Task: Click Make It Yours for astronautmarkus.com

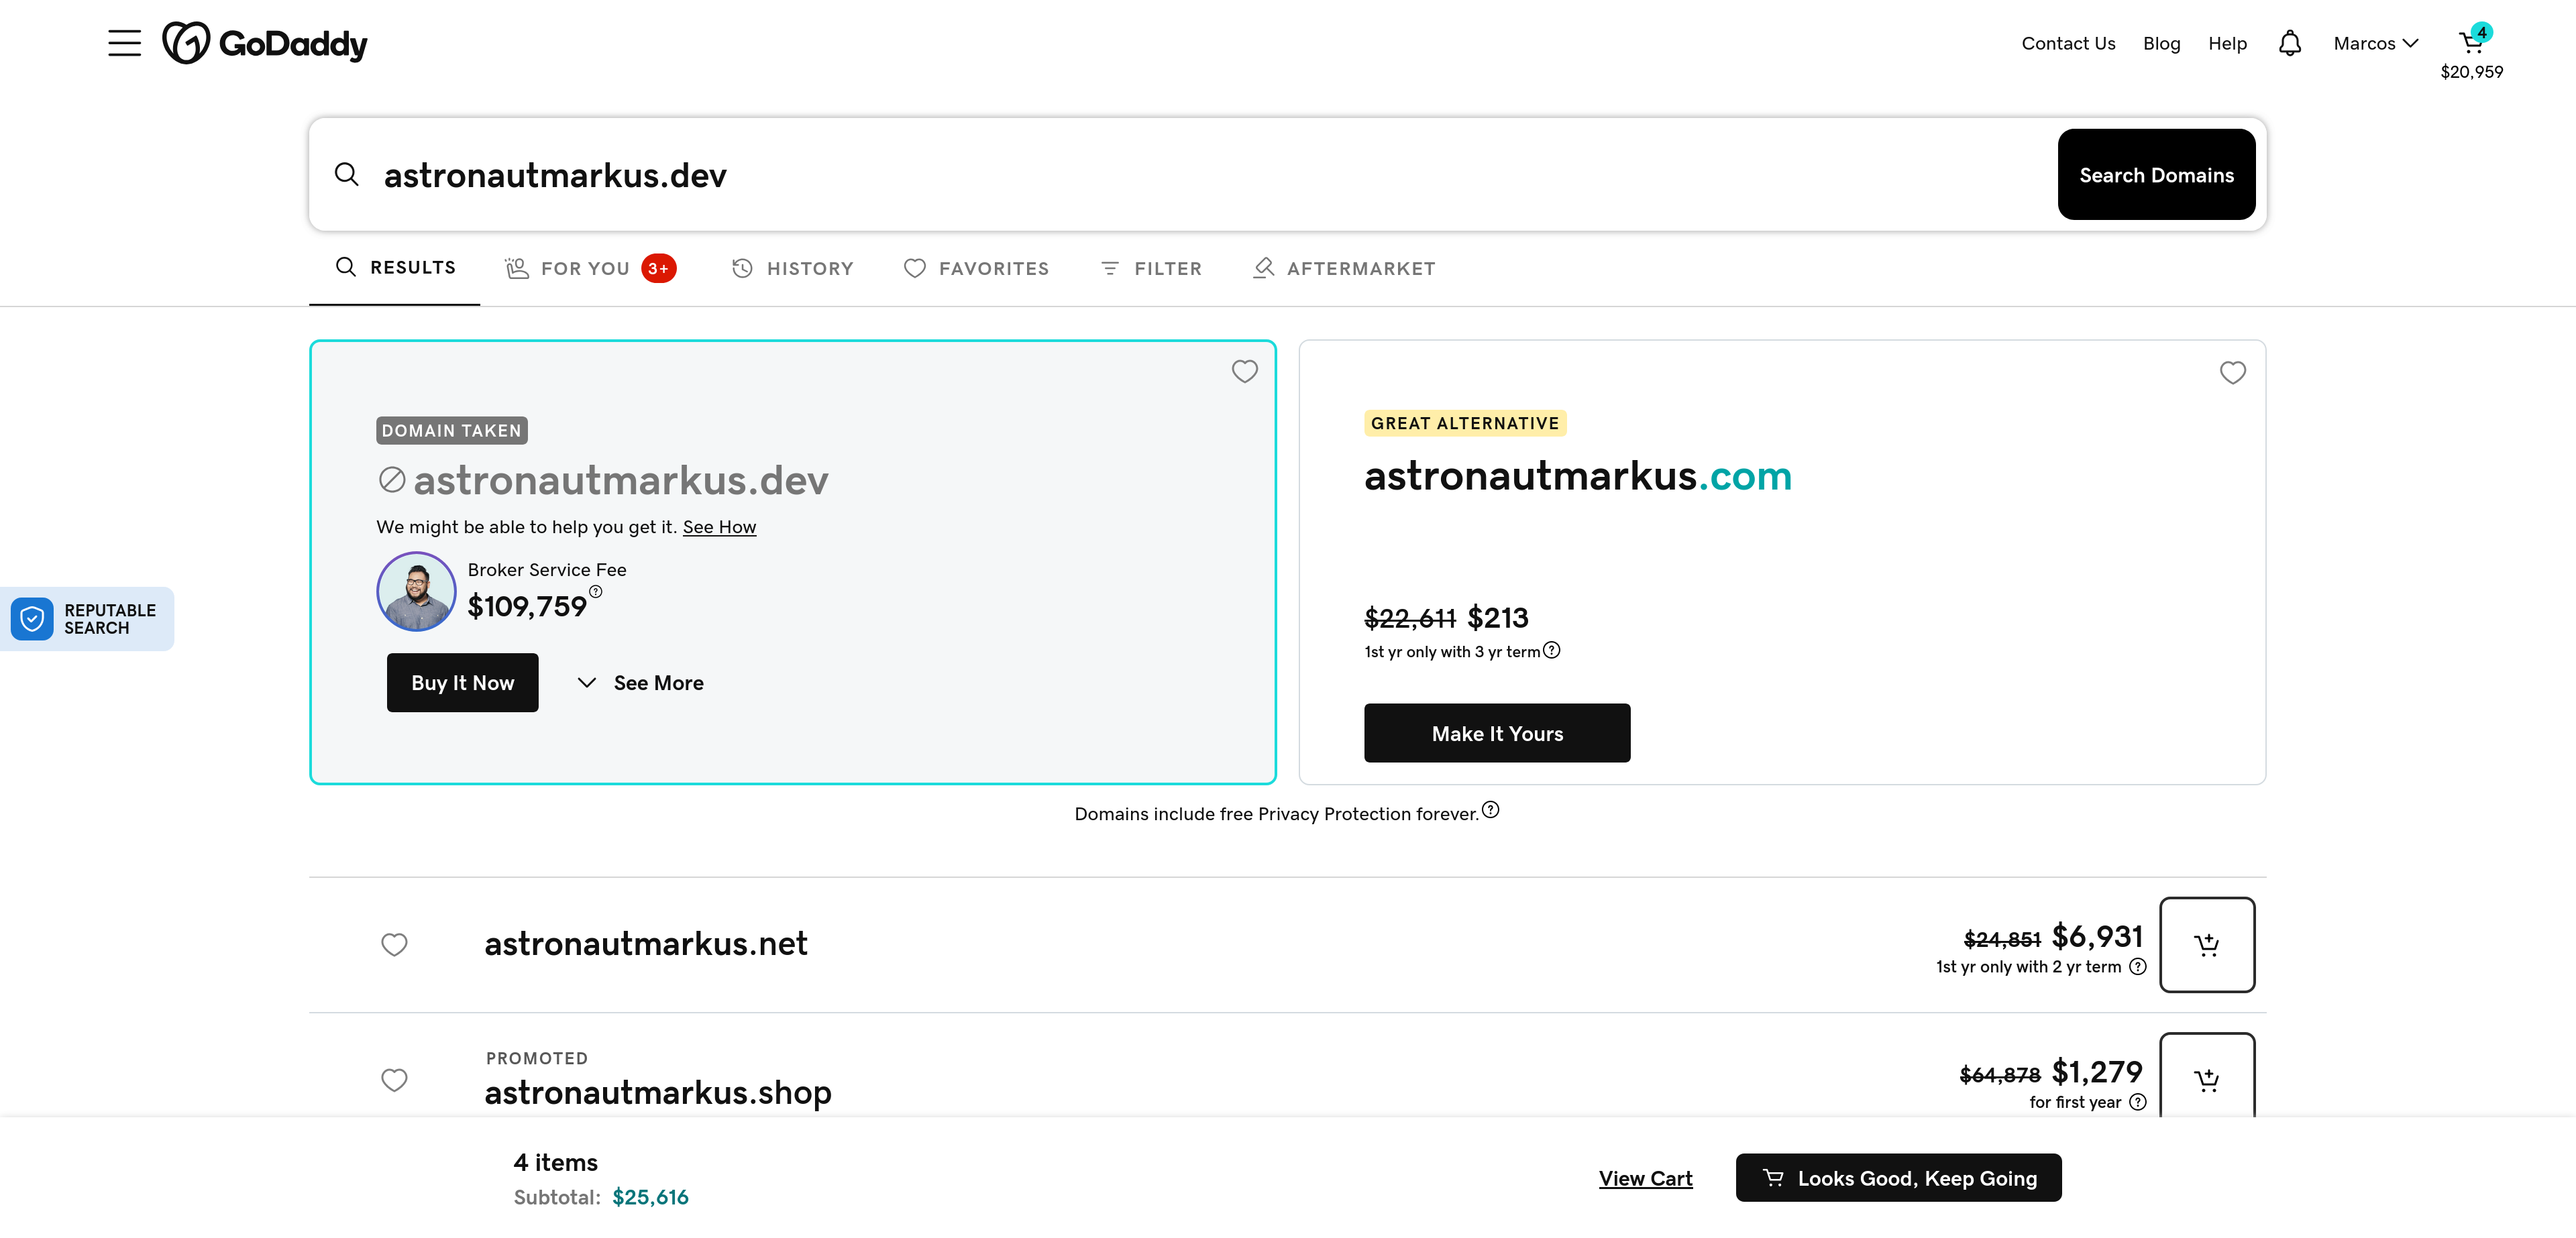Action: 1496,732
